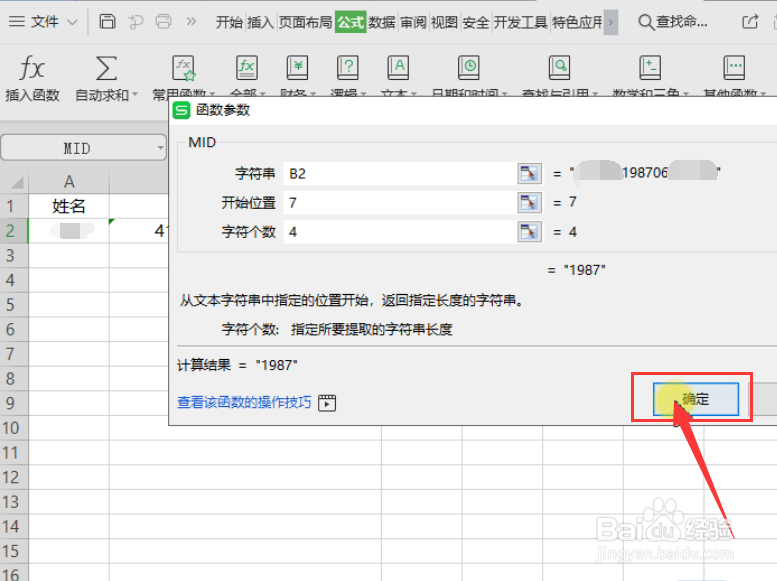The width and height of the screenshot is (777, 581).
Task: Switch to the 开发工具 ribbon tab
Action: [x=520, y=22]
